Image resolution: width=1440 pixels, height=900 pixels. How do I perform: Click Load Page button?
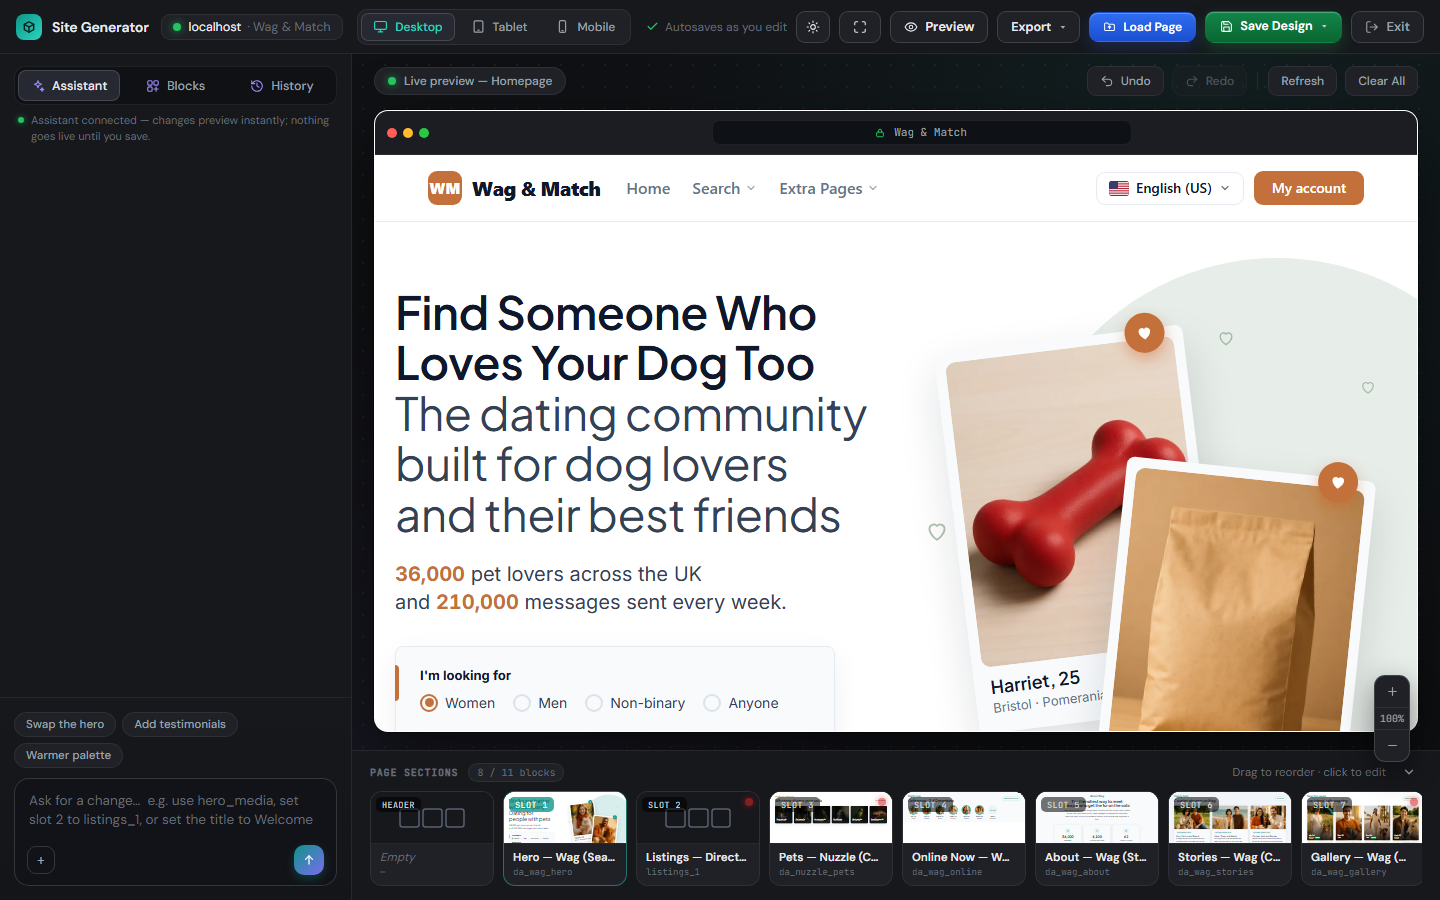click(1142, 27)
